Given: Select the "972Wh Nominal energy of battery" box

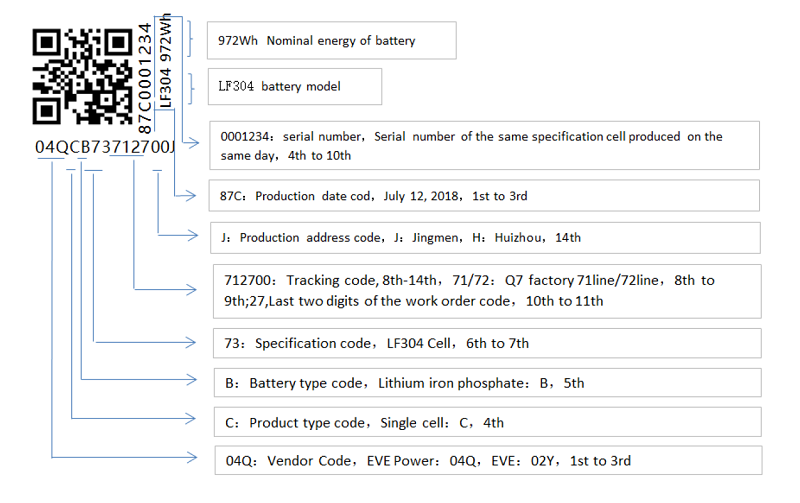Looking at the screenshot, I should point(332,41).
